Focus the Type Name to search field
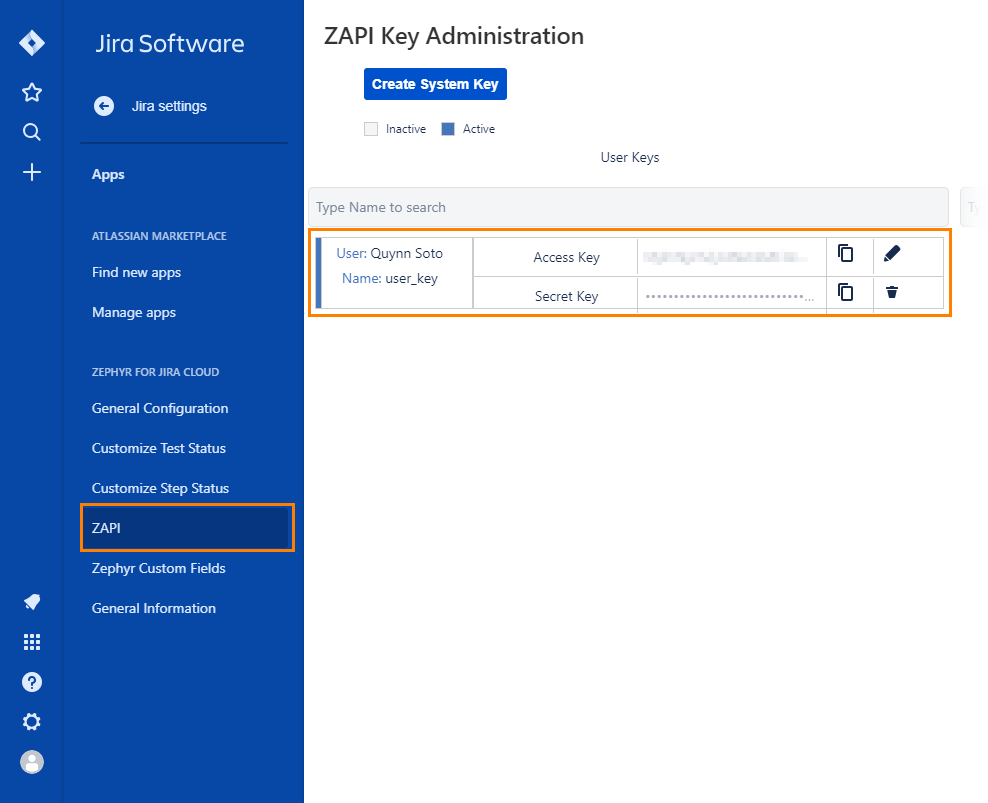Screen dimensions: 988x803 coord(628,207)
